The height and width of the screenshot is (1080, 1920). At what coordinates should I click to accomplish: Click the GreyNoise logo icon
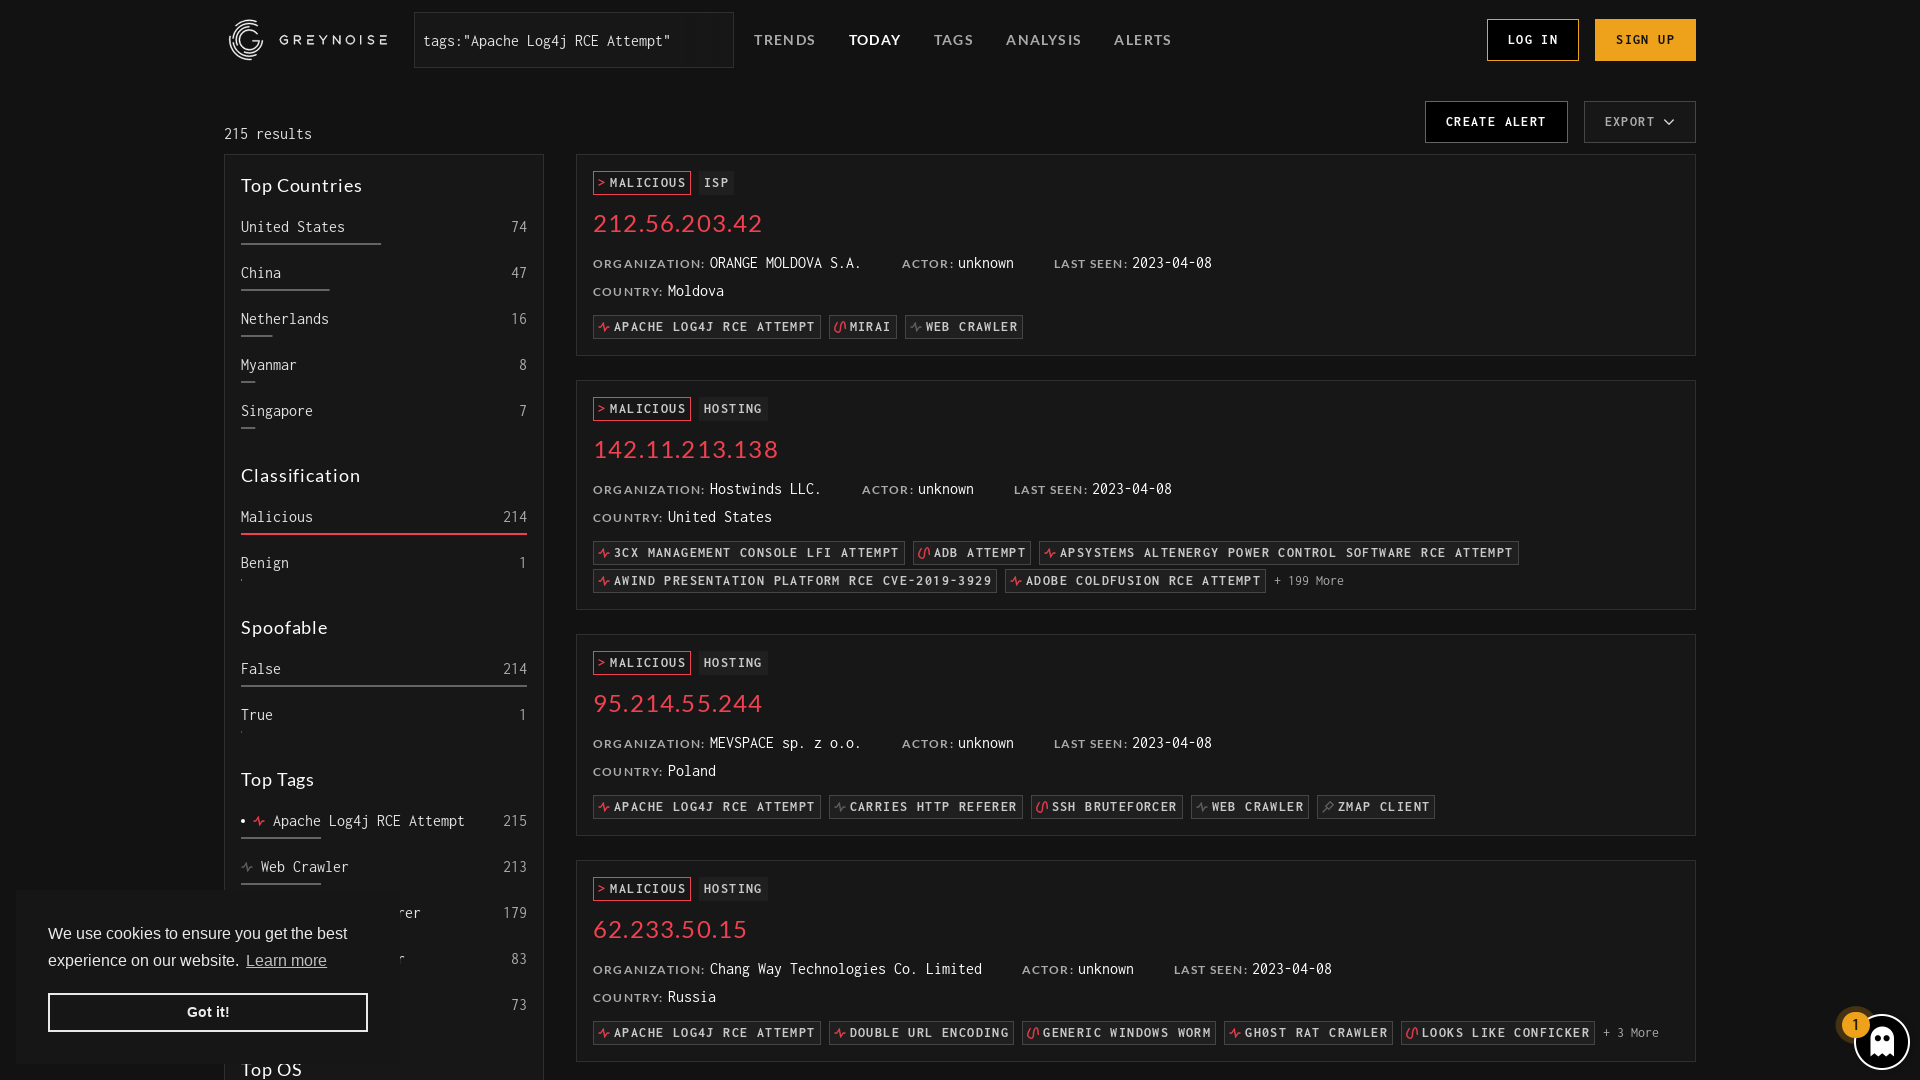click(x=246, y=40)
